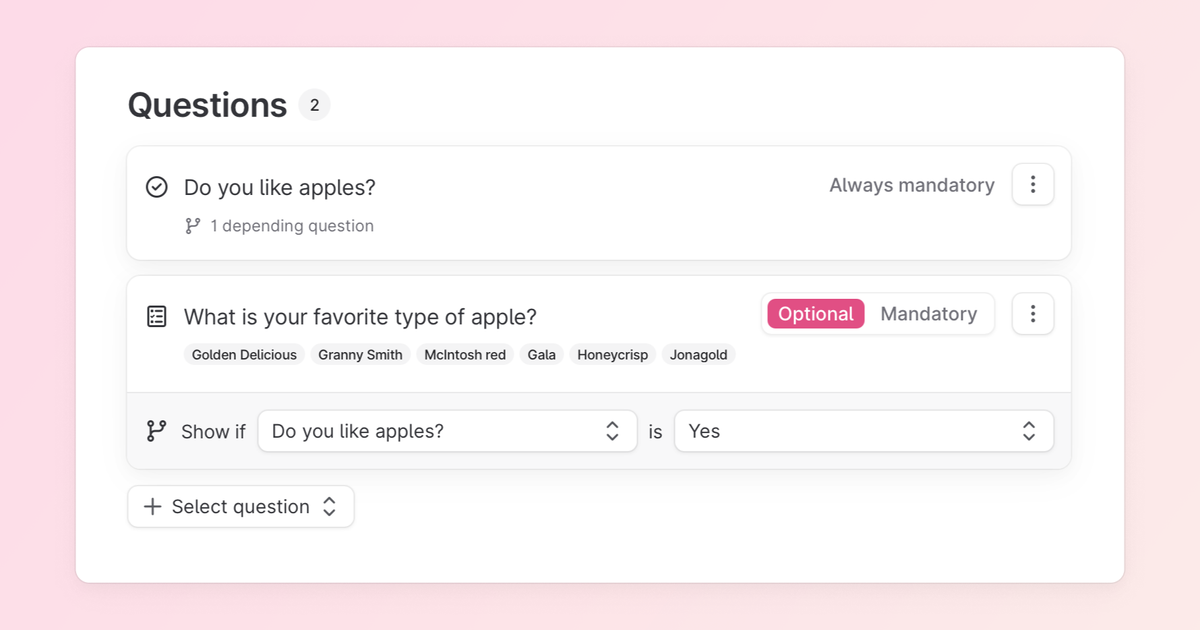
Task: Toggle 'Always mandatory' on the first question
Action: 911,185
